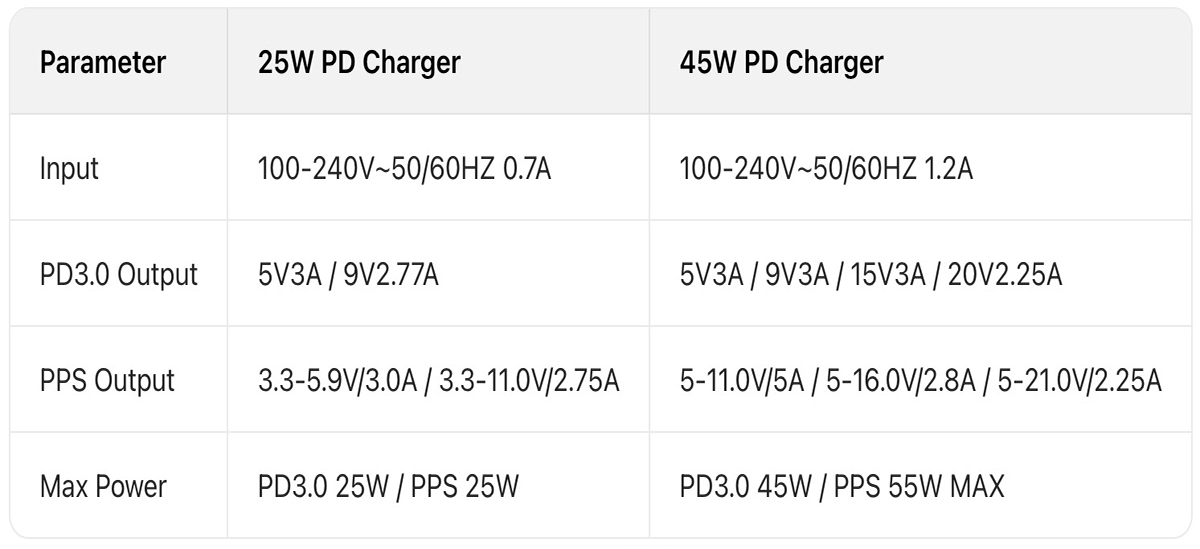Select the "PD3.0 Output" row label
Screen dimensions: 1200x549
coord(119,275)
